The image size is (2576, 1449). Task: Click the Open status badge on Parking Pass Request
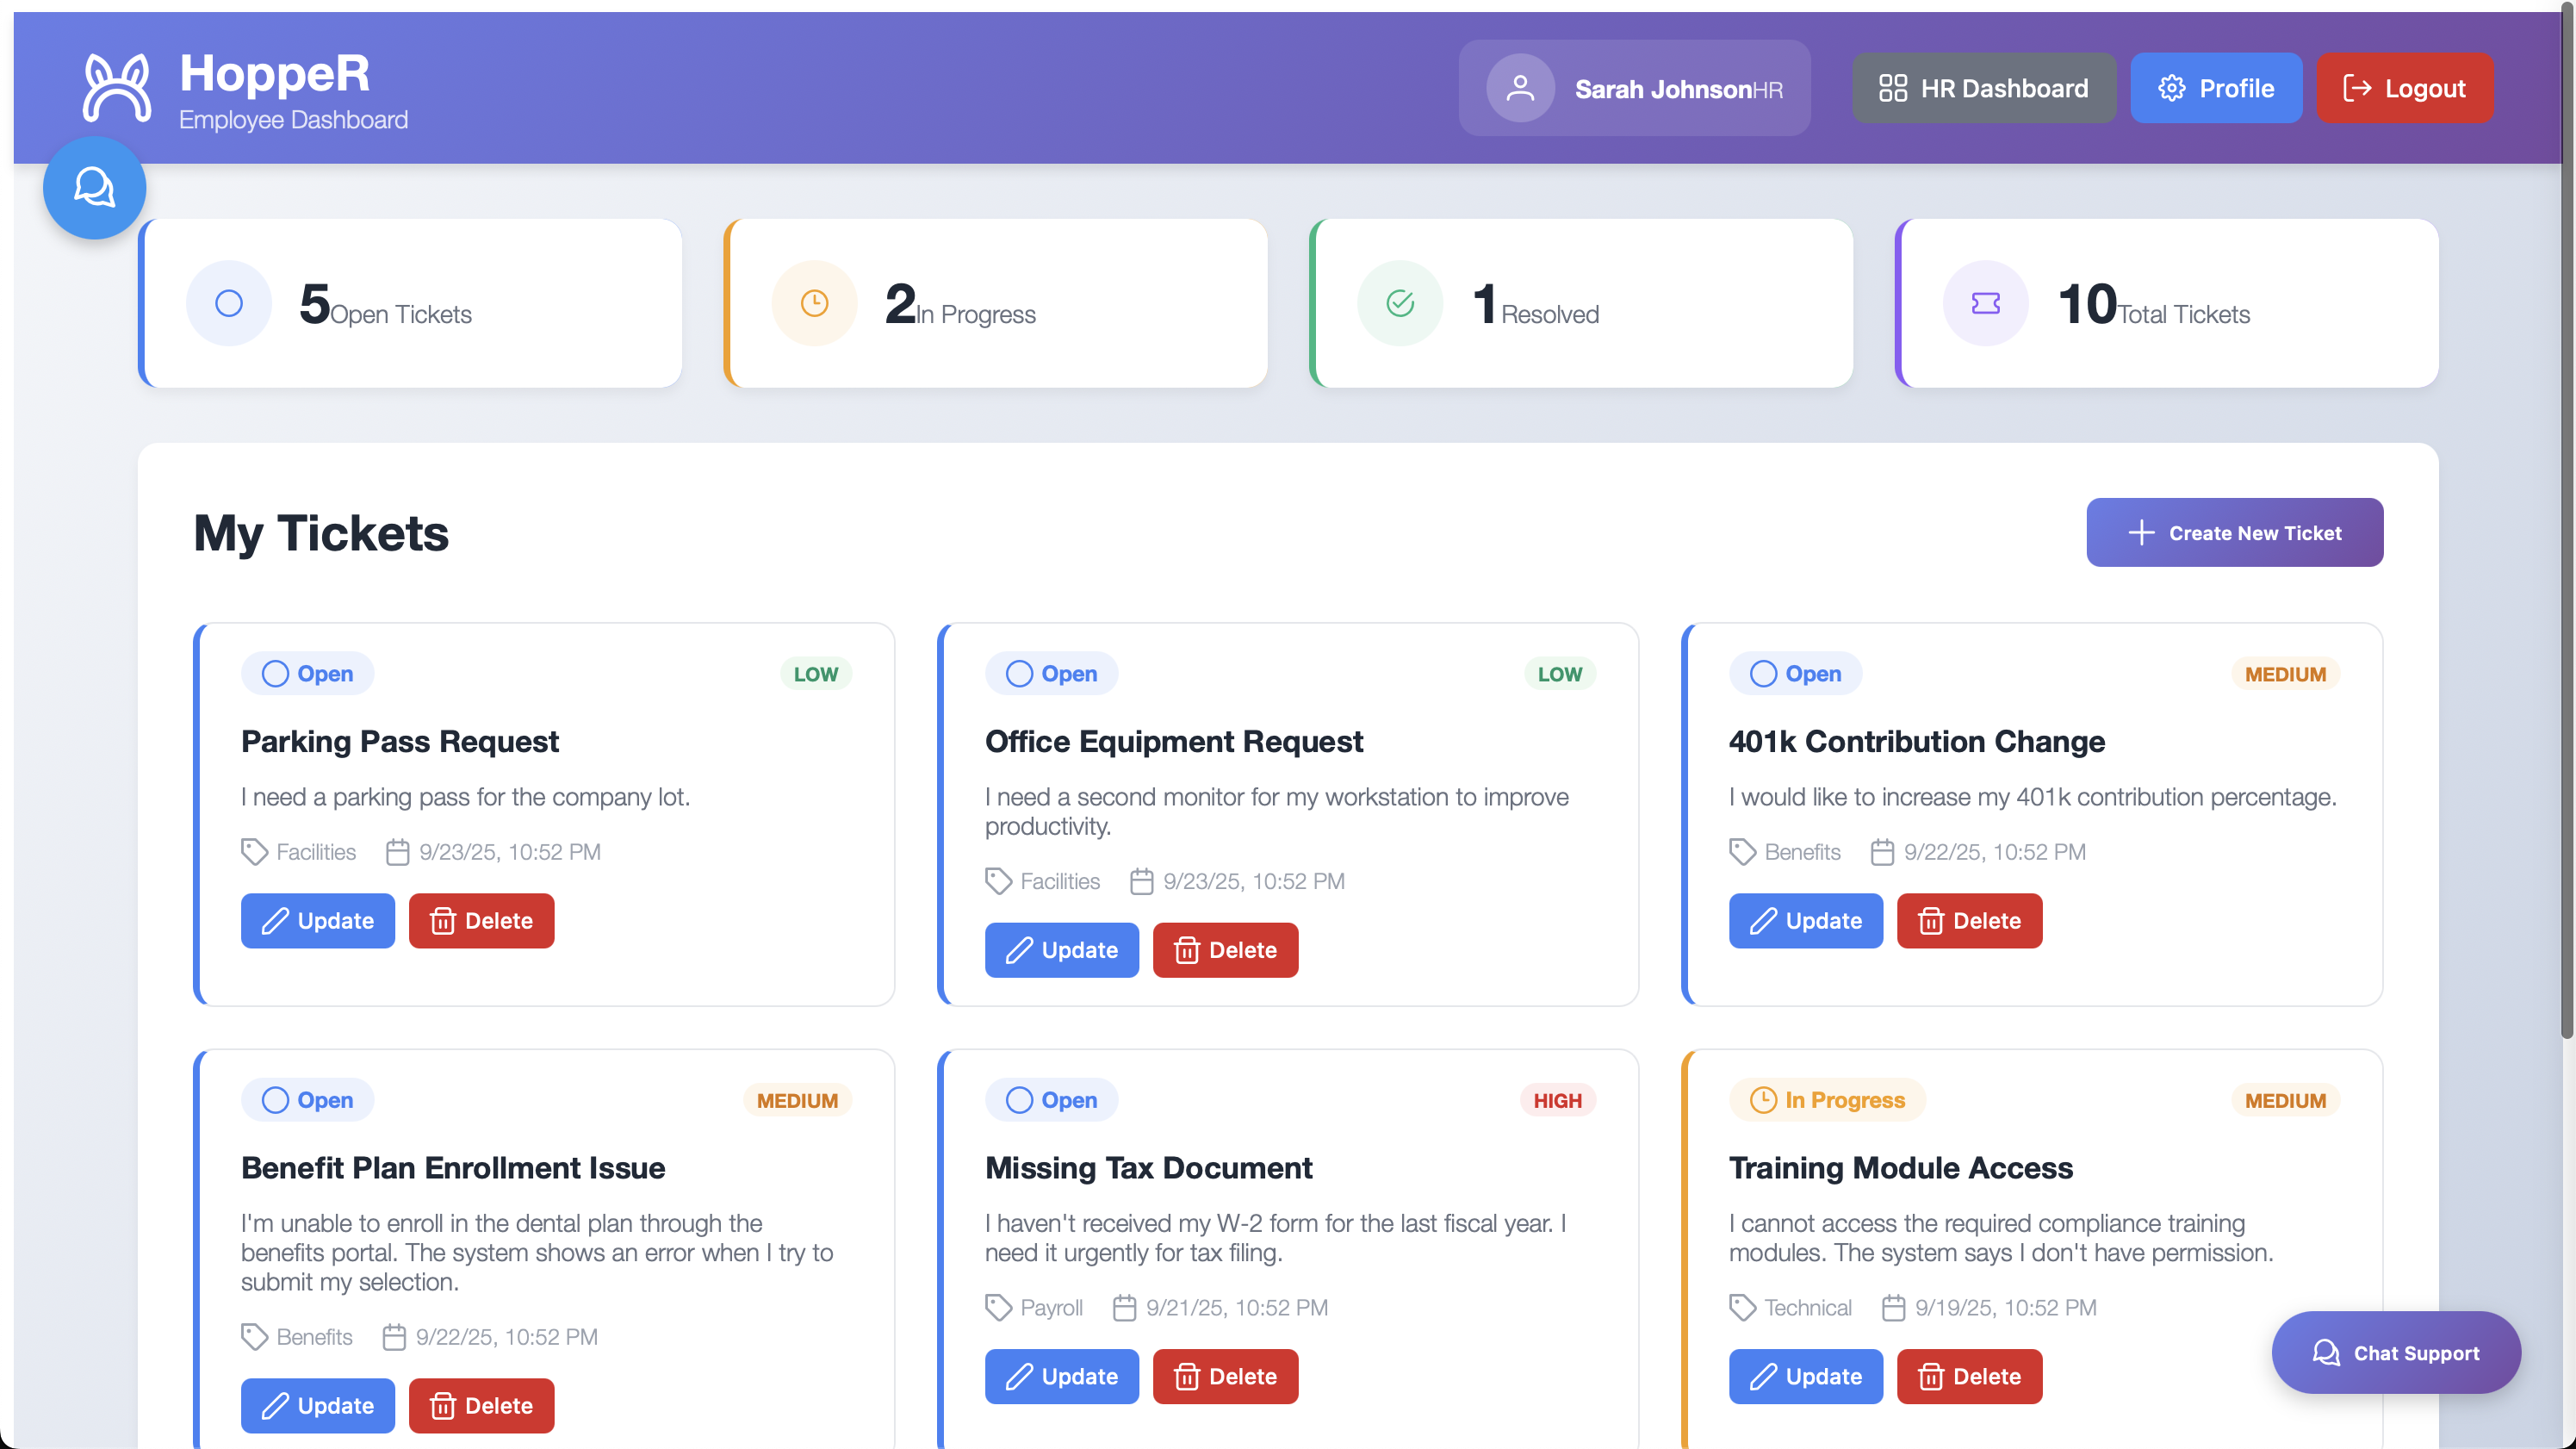coord(307,673)
